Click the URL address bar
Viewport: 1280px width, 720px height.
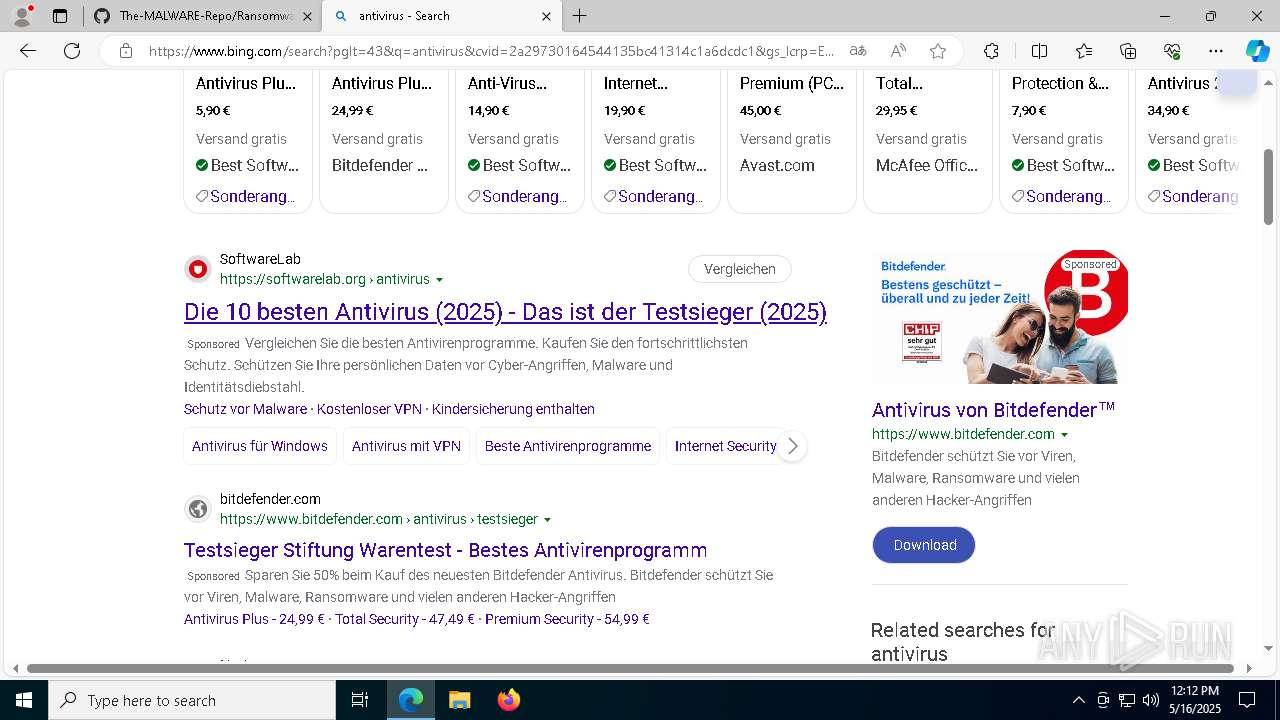point(490,51)
